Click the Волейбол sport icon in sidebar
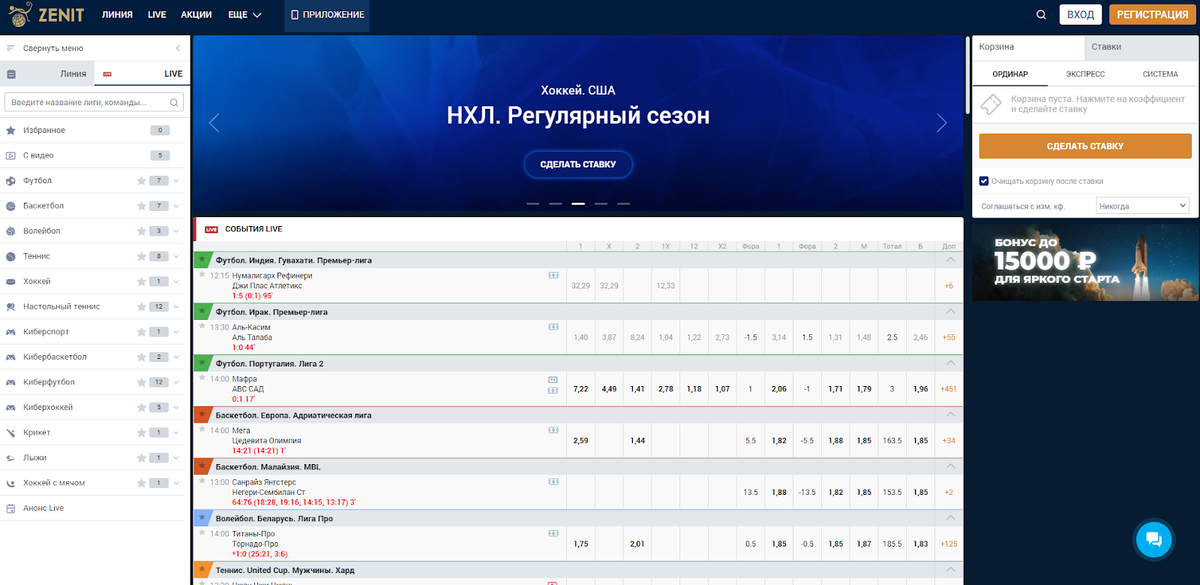1200x585 pixels. coord(11,231)
